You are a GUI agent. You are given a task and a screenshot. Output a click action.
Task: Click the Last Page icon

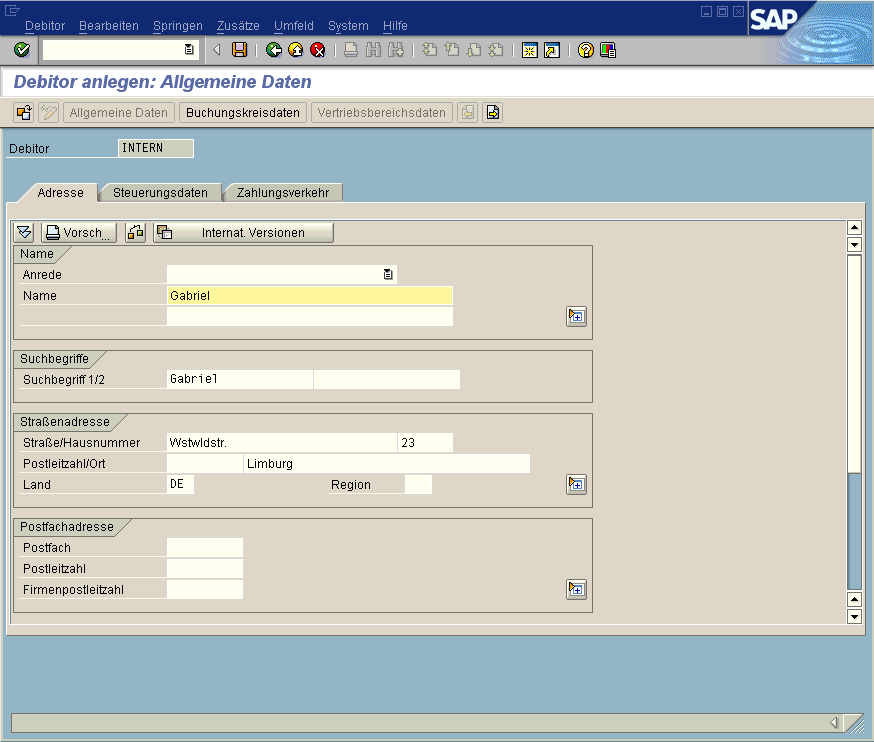coord(496,50)
